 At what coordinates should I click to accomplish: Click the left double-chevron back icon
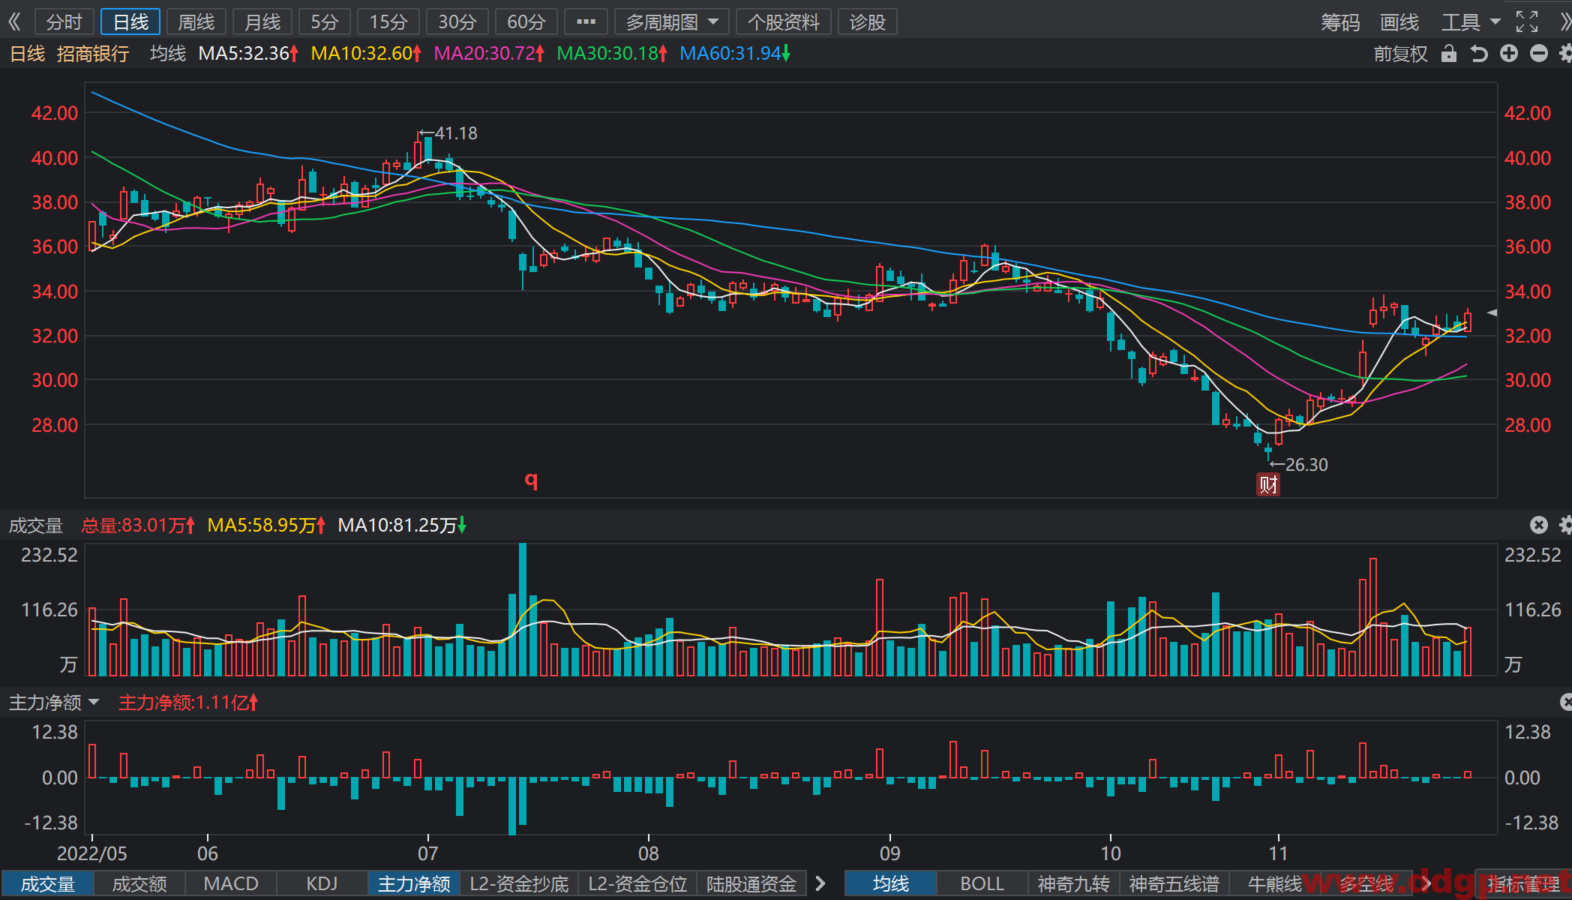(x=14, y=22)
